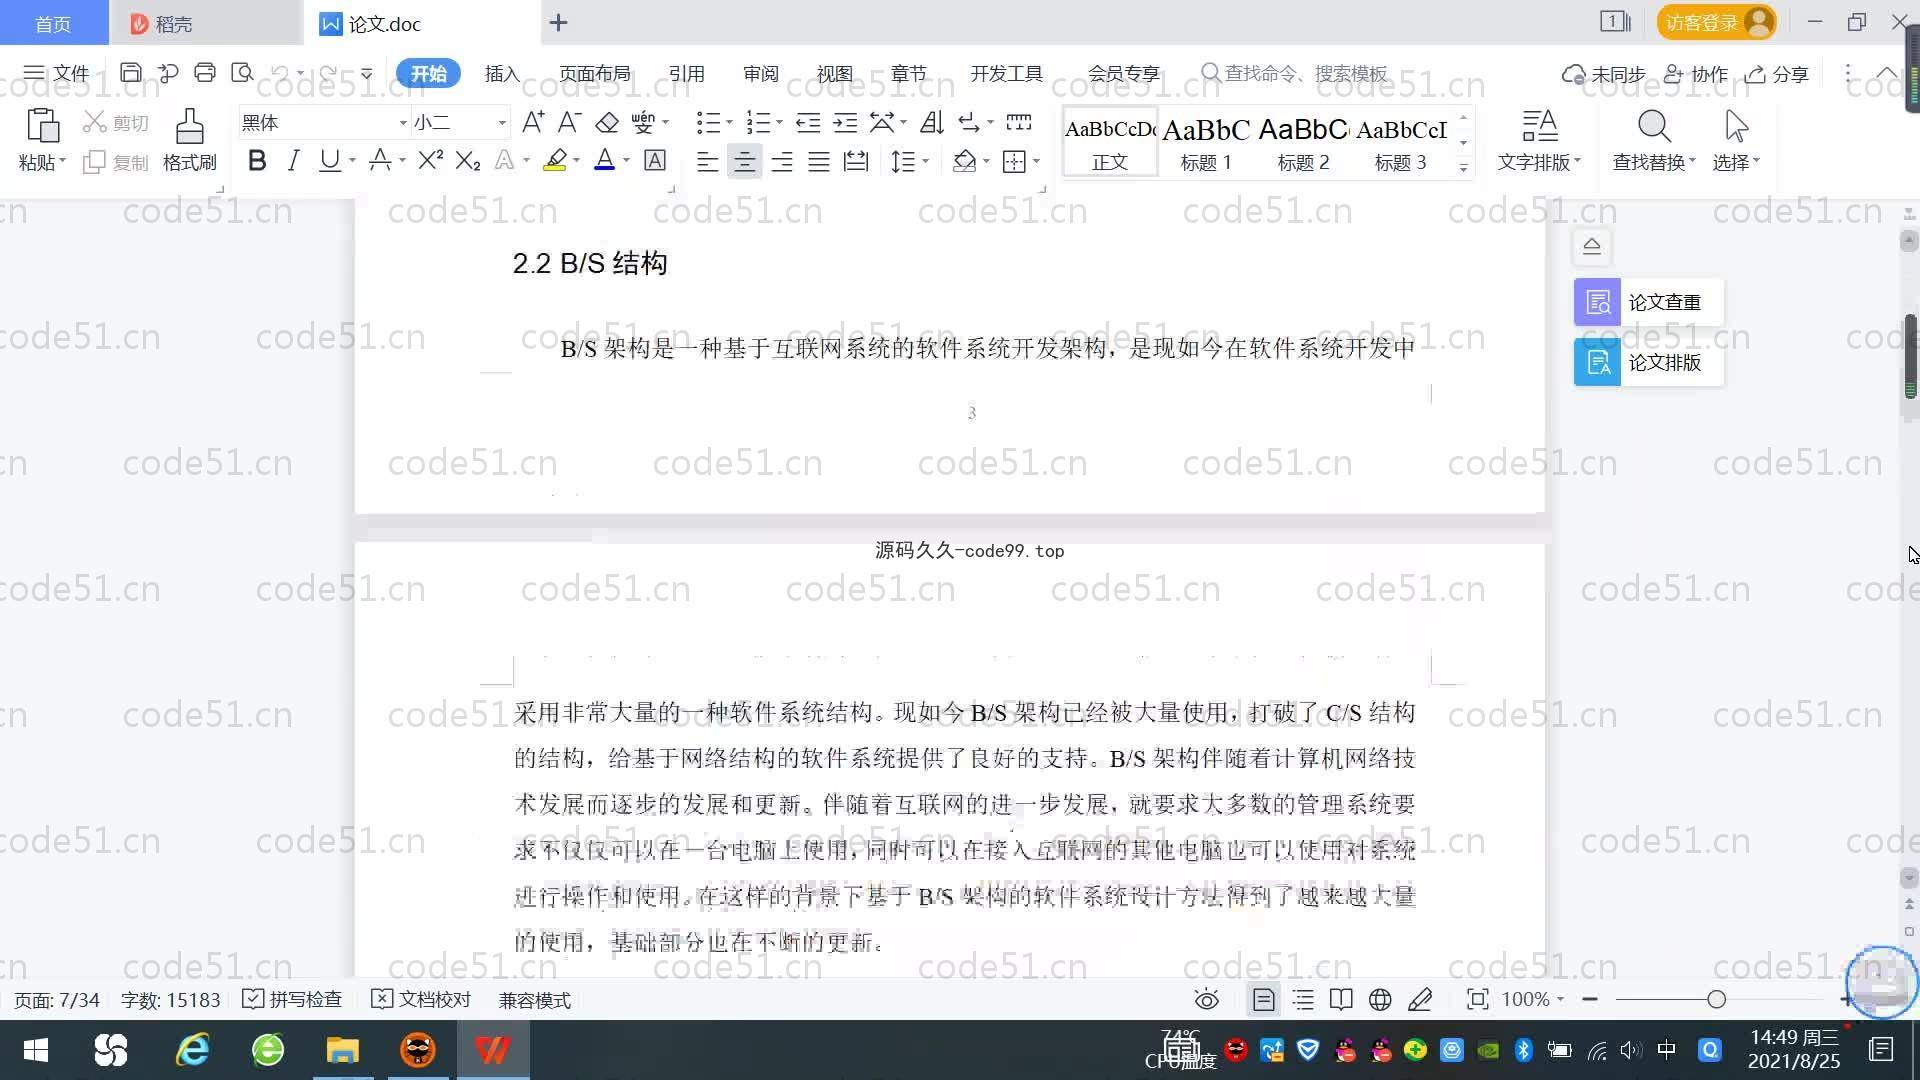
Task: Toggle align left
Action: (707, 161)
